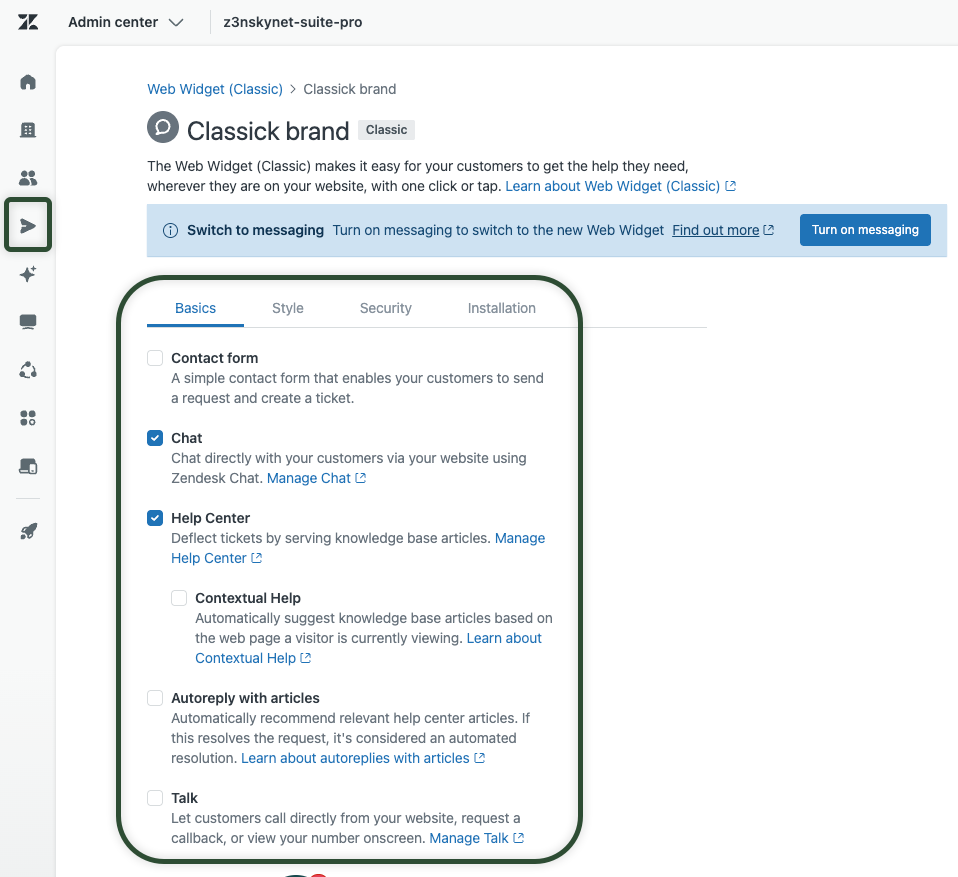Click the Classick brand page title

tap(268, 131)
